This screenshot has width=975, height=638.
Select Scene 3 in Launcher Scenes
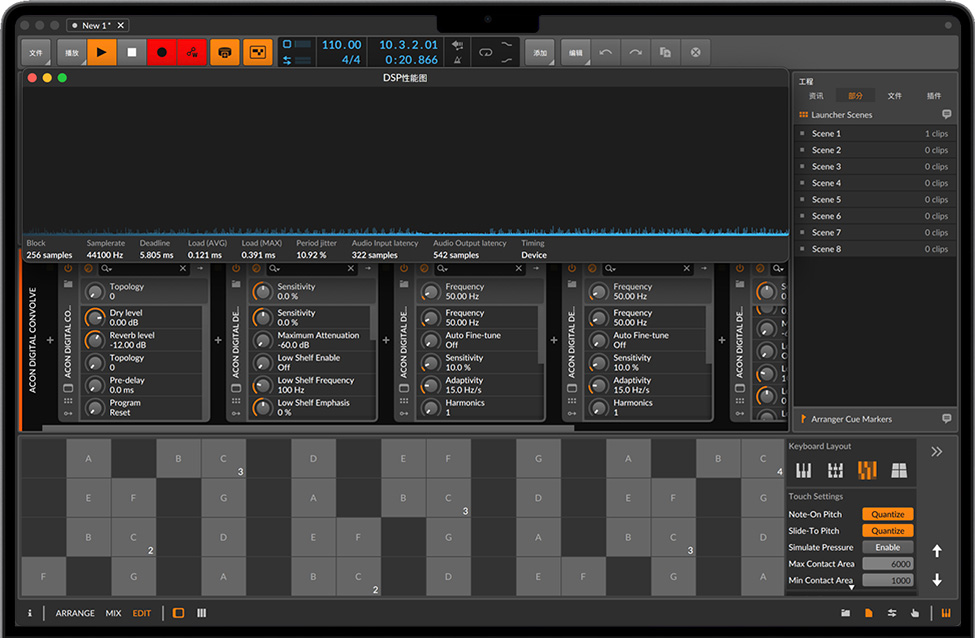(826, 167)
